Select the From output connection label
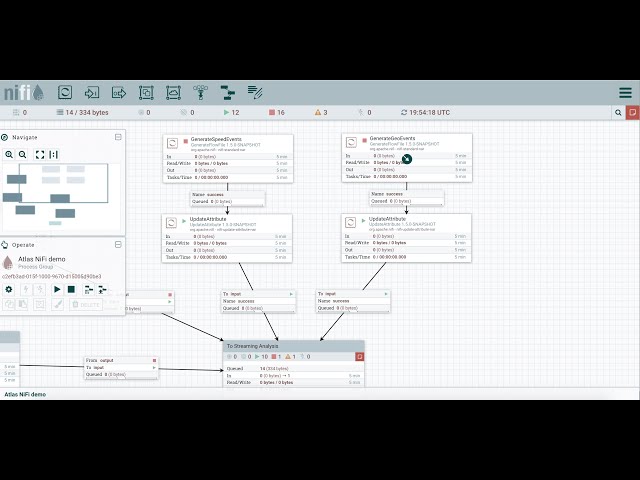Image resolution: width=640 pixels, height=480 pixels. (121, 367)
